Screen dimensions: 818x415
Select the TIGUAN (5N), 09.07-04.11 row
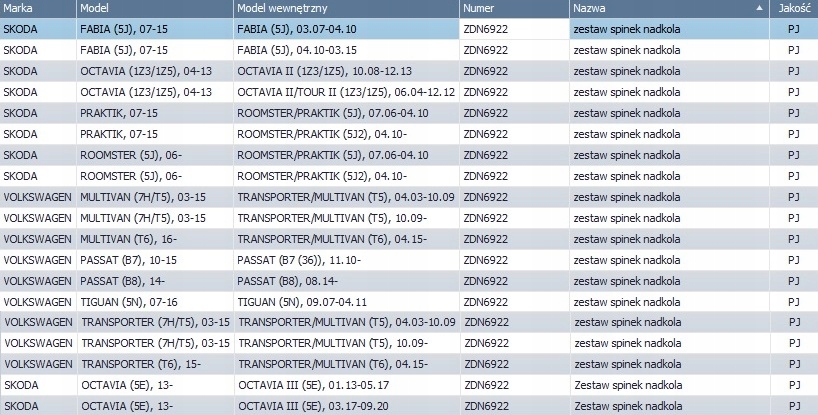click(x=302, y=302)
